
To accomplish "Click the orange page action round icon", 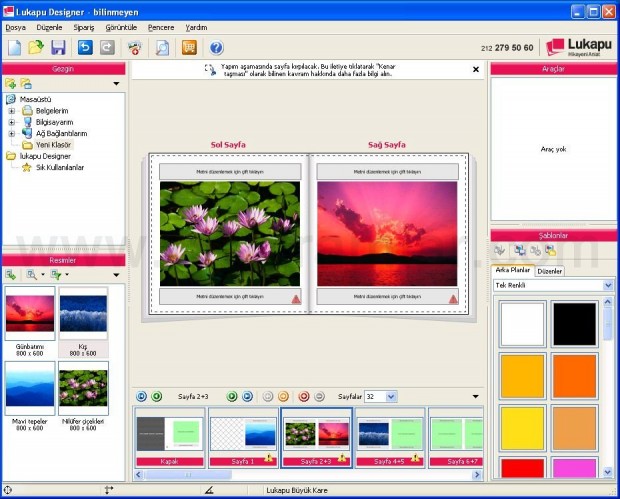I will pos(283,396).
